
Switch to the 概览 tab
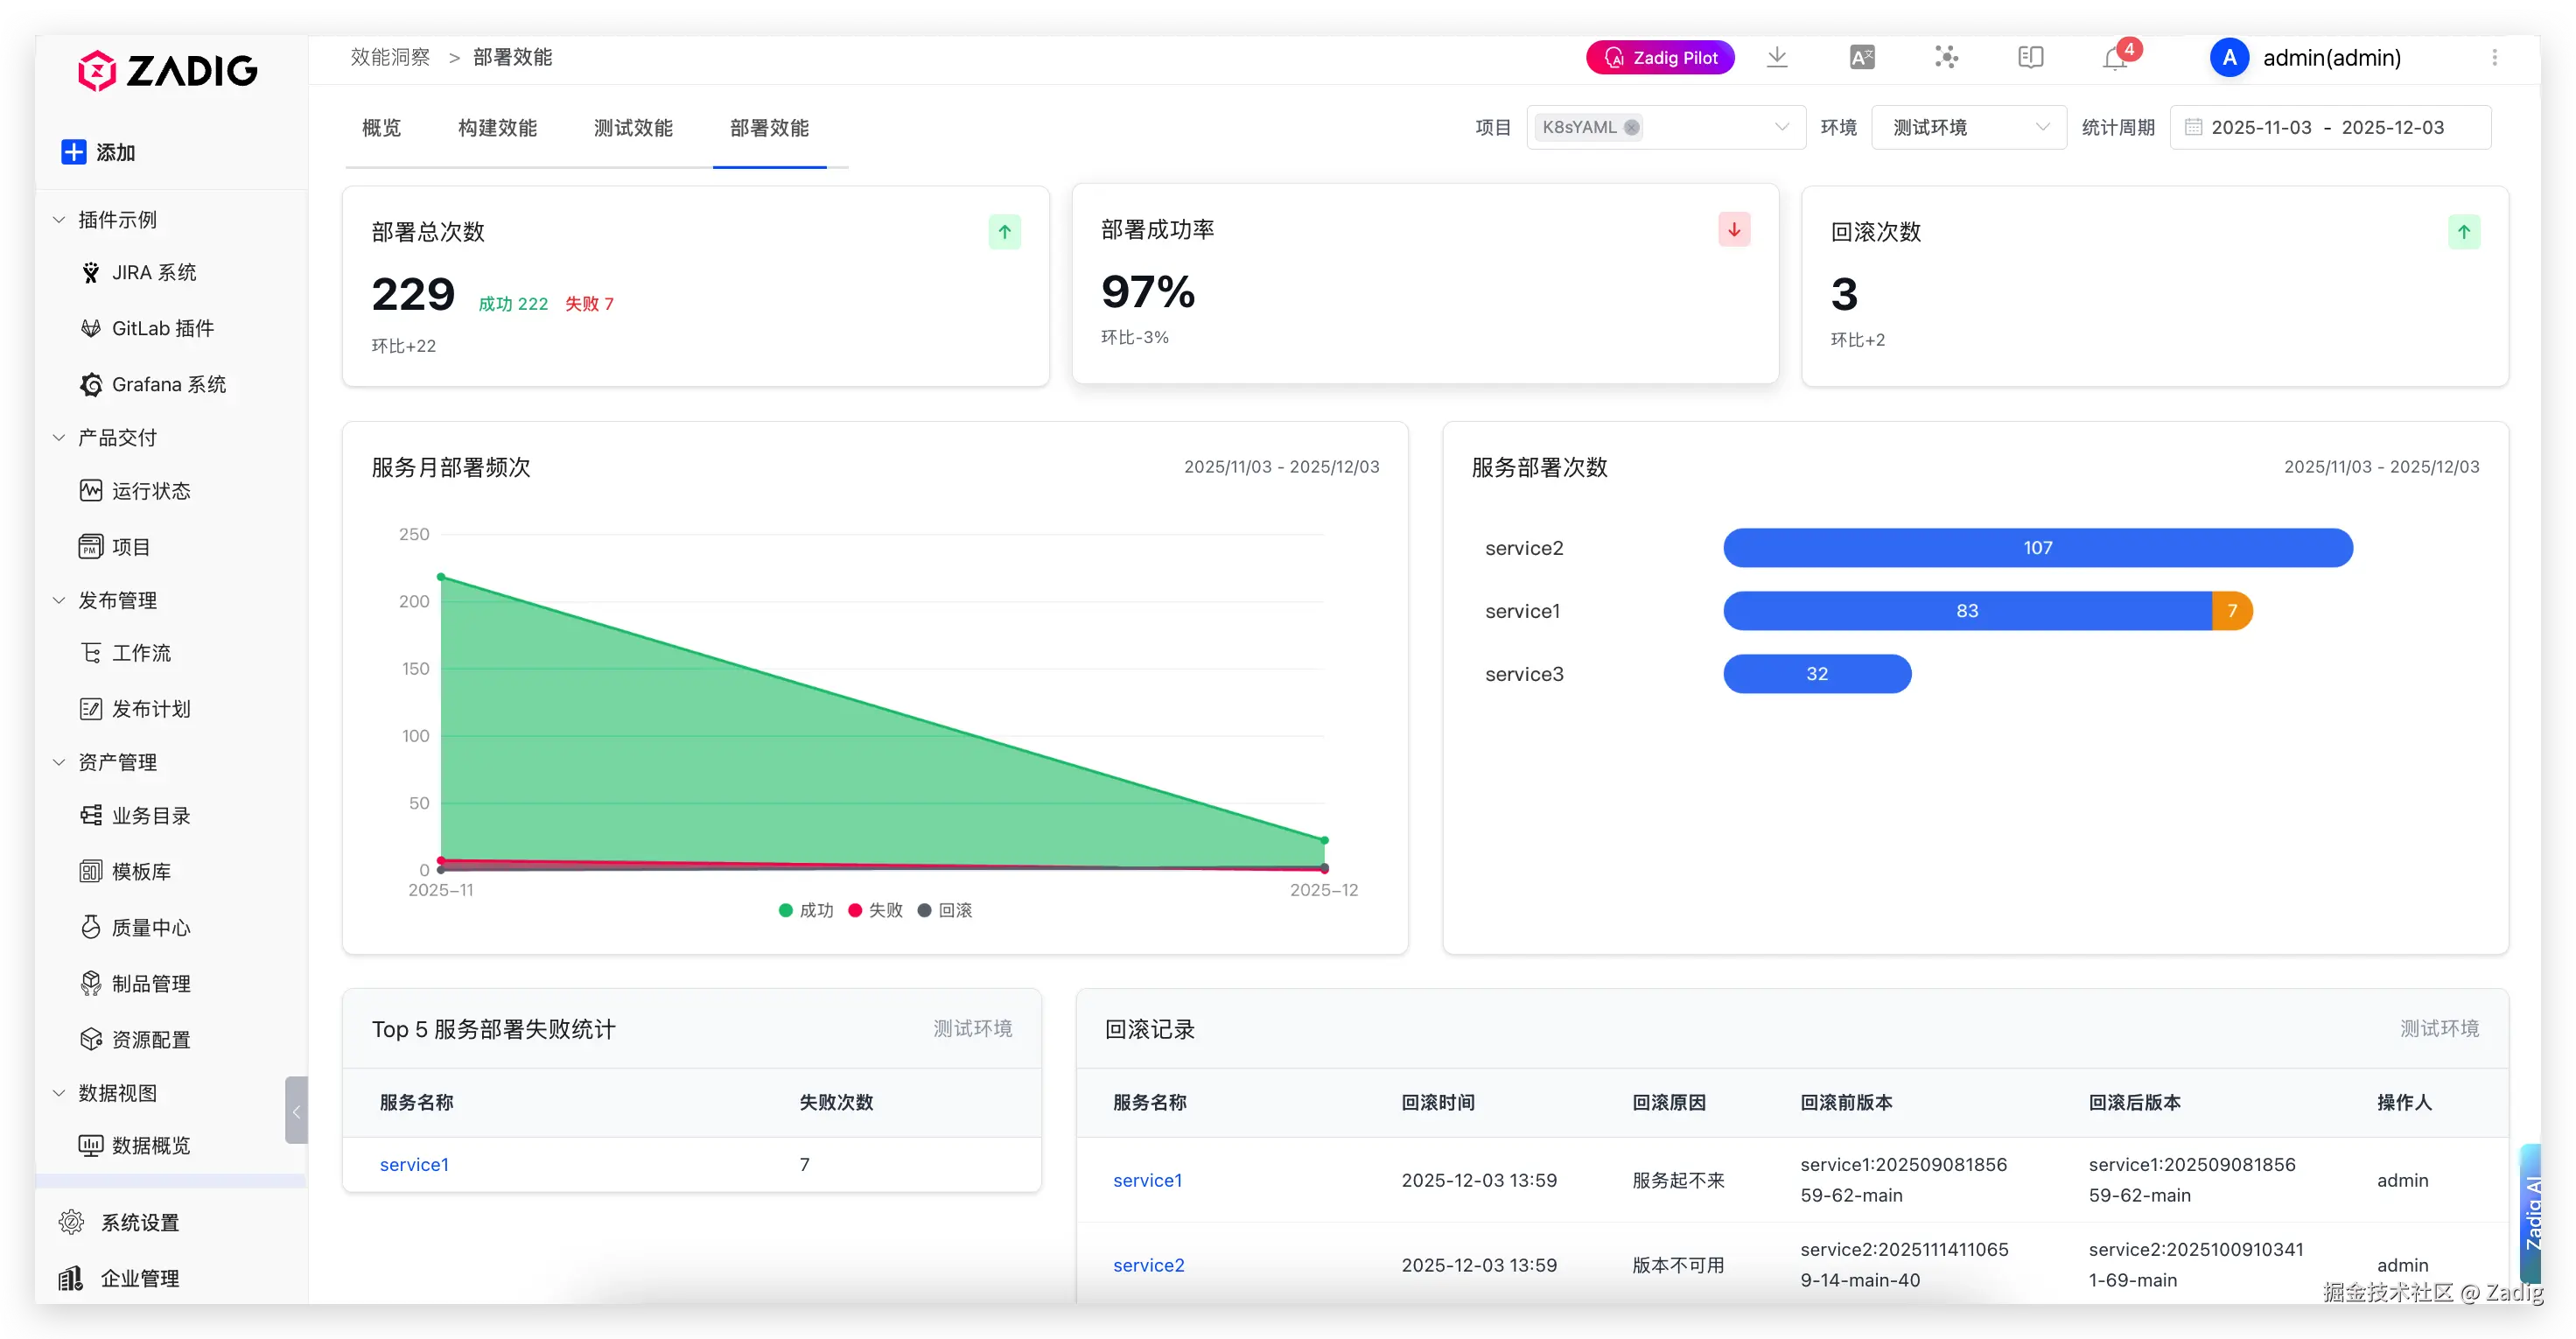(381, 128)
